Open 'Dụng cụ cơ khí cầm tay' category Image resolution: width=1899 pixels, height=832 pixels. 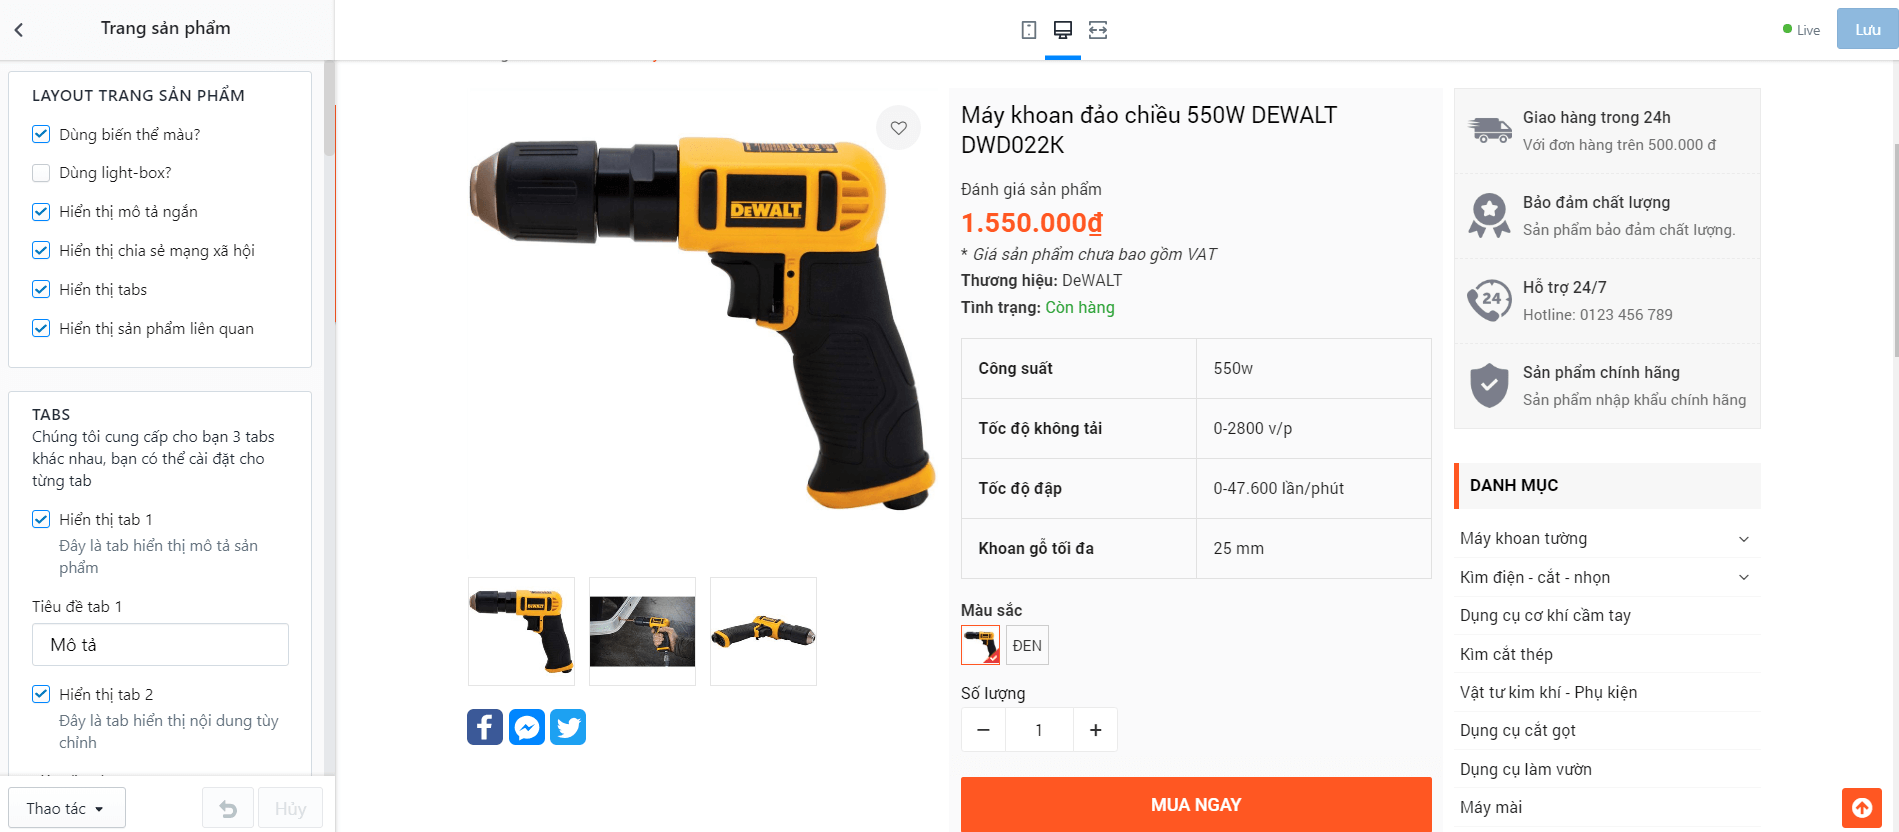point(1545,615)
